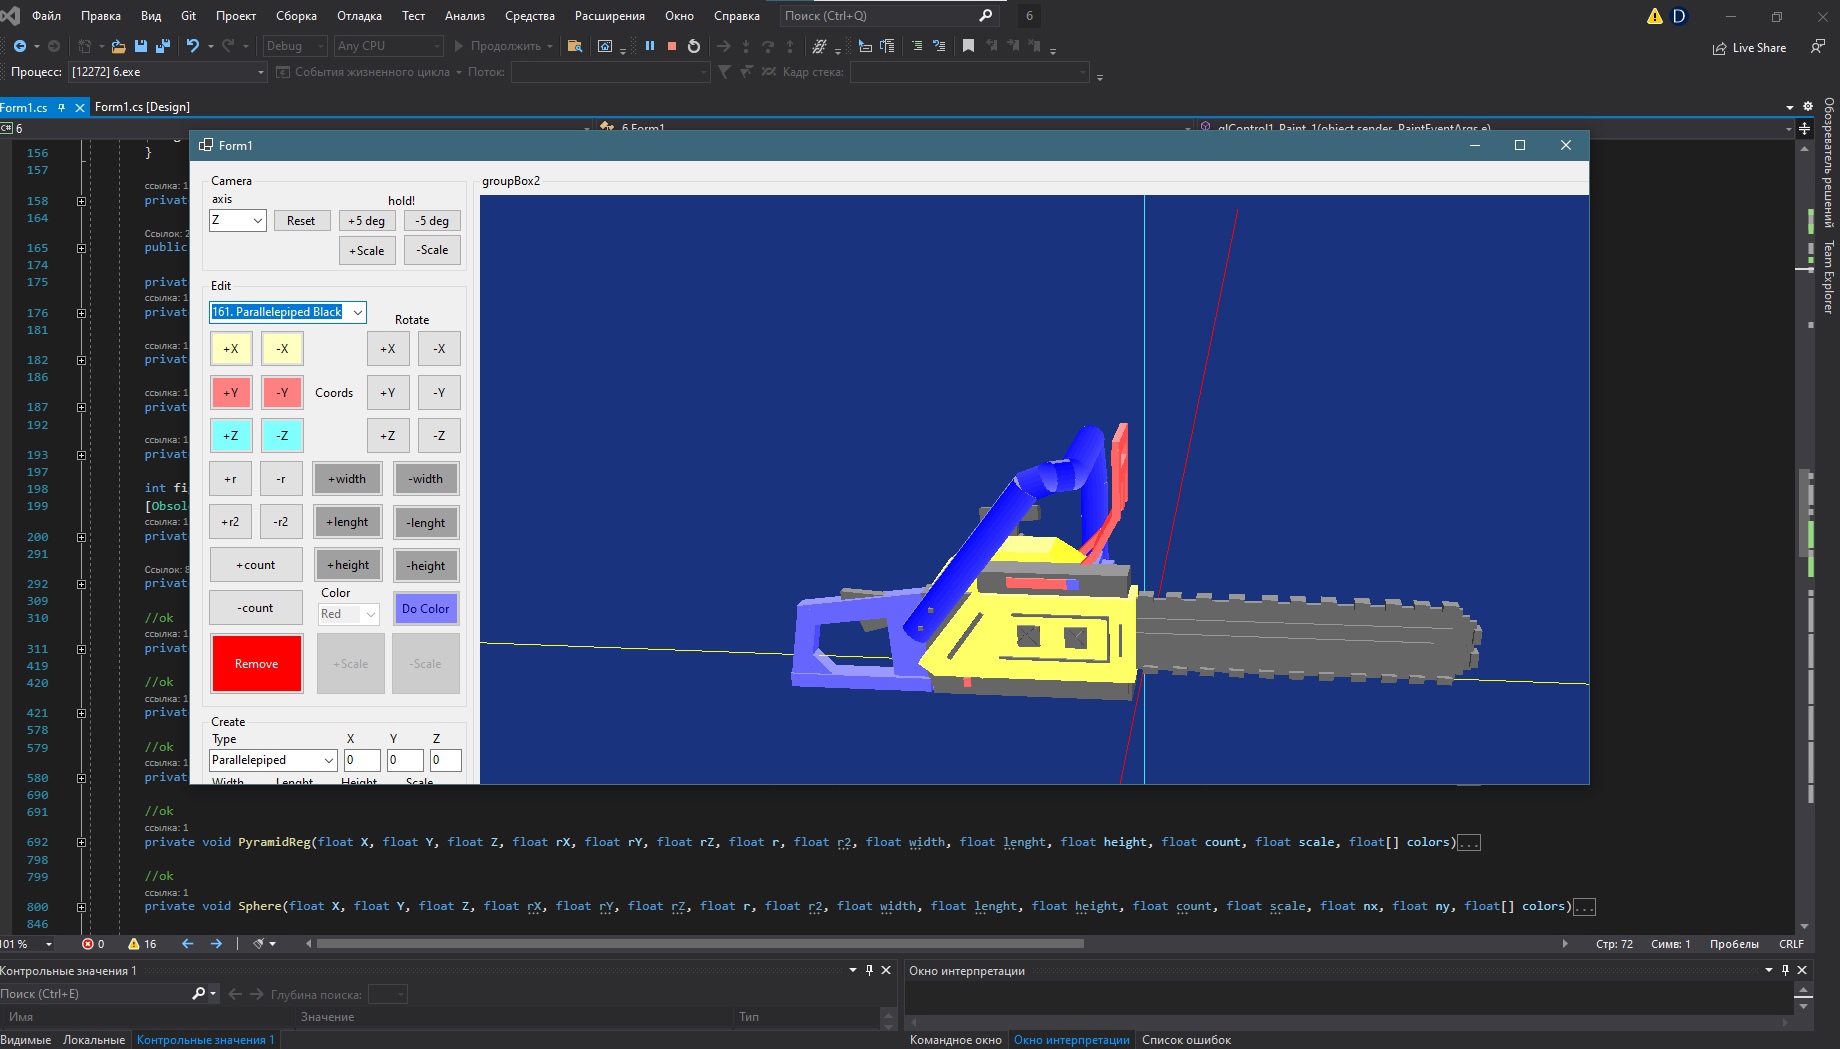Open the Process dropdown showing 6.exe
This screenshot has height=1049, width=1840.
[168, 72]
